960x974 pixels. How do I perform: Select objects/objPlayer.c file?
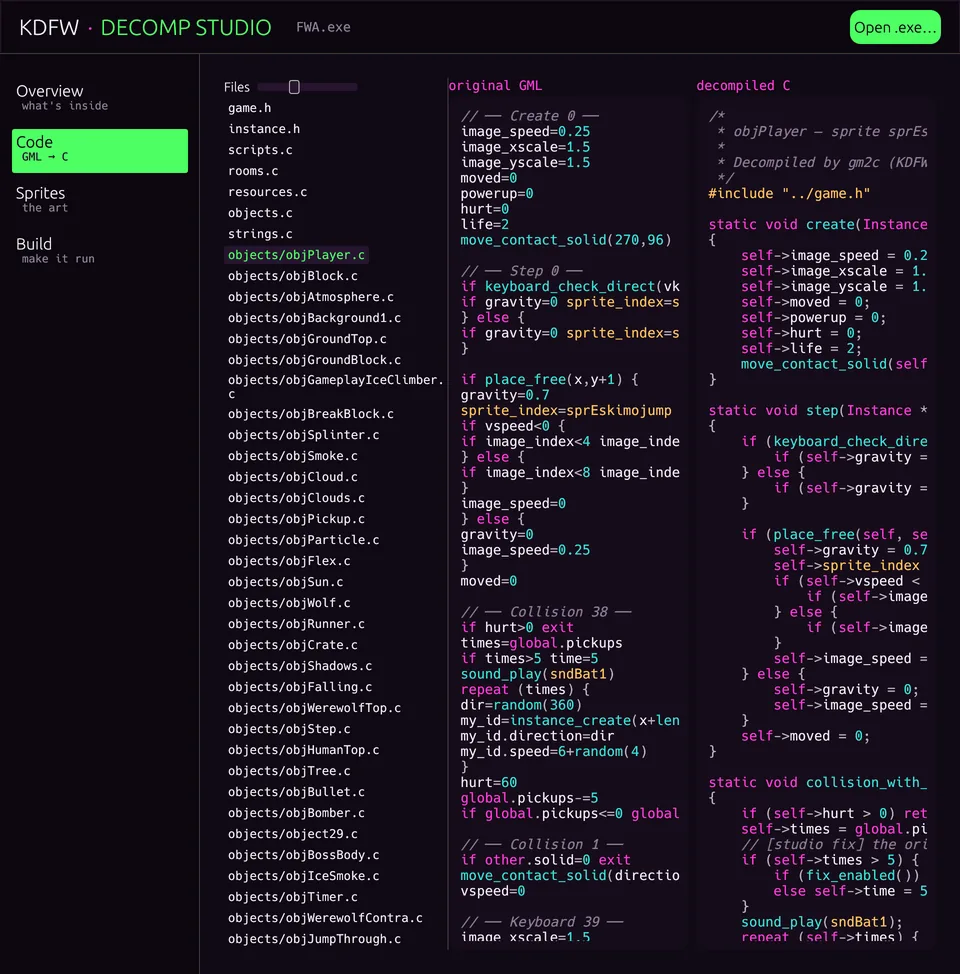coord(296,255)
